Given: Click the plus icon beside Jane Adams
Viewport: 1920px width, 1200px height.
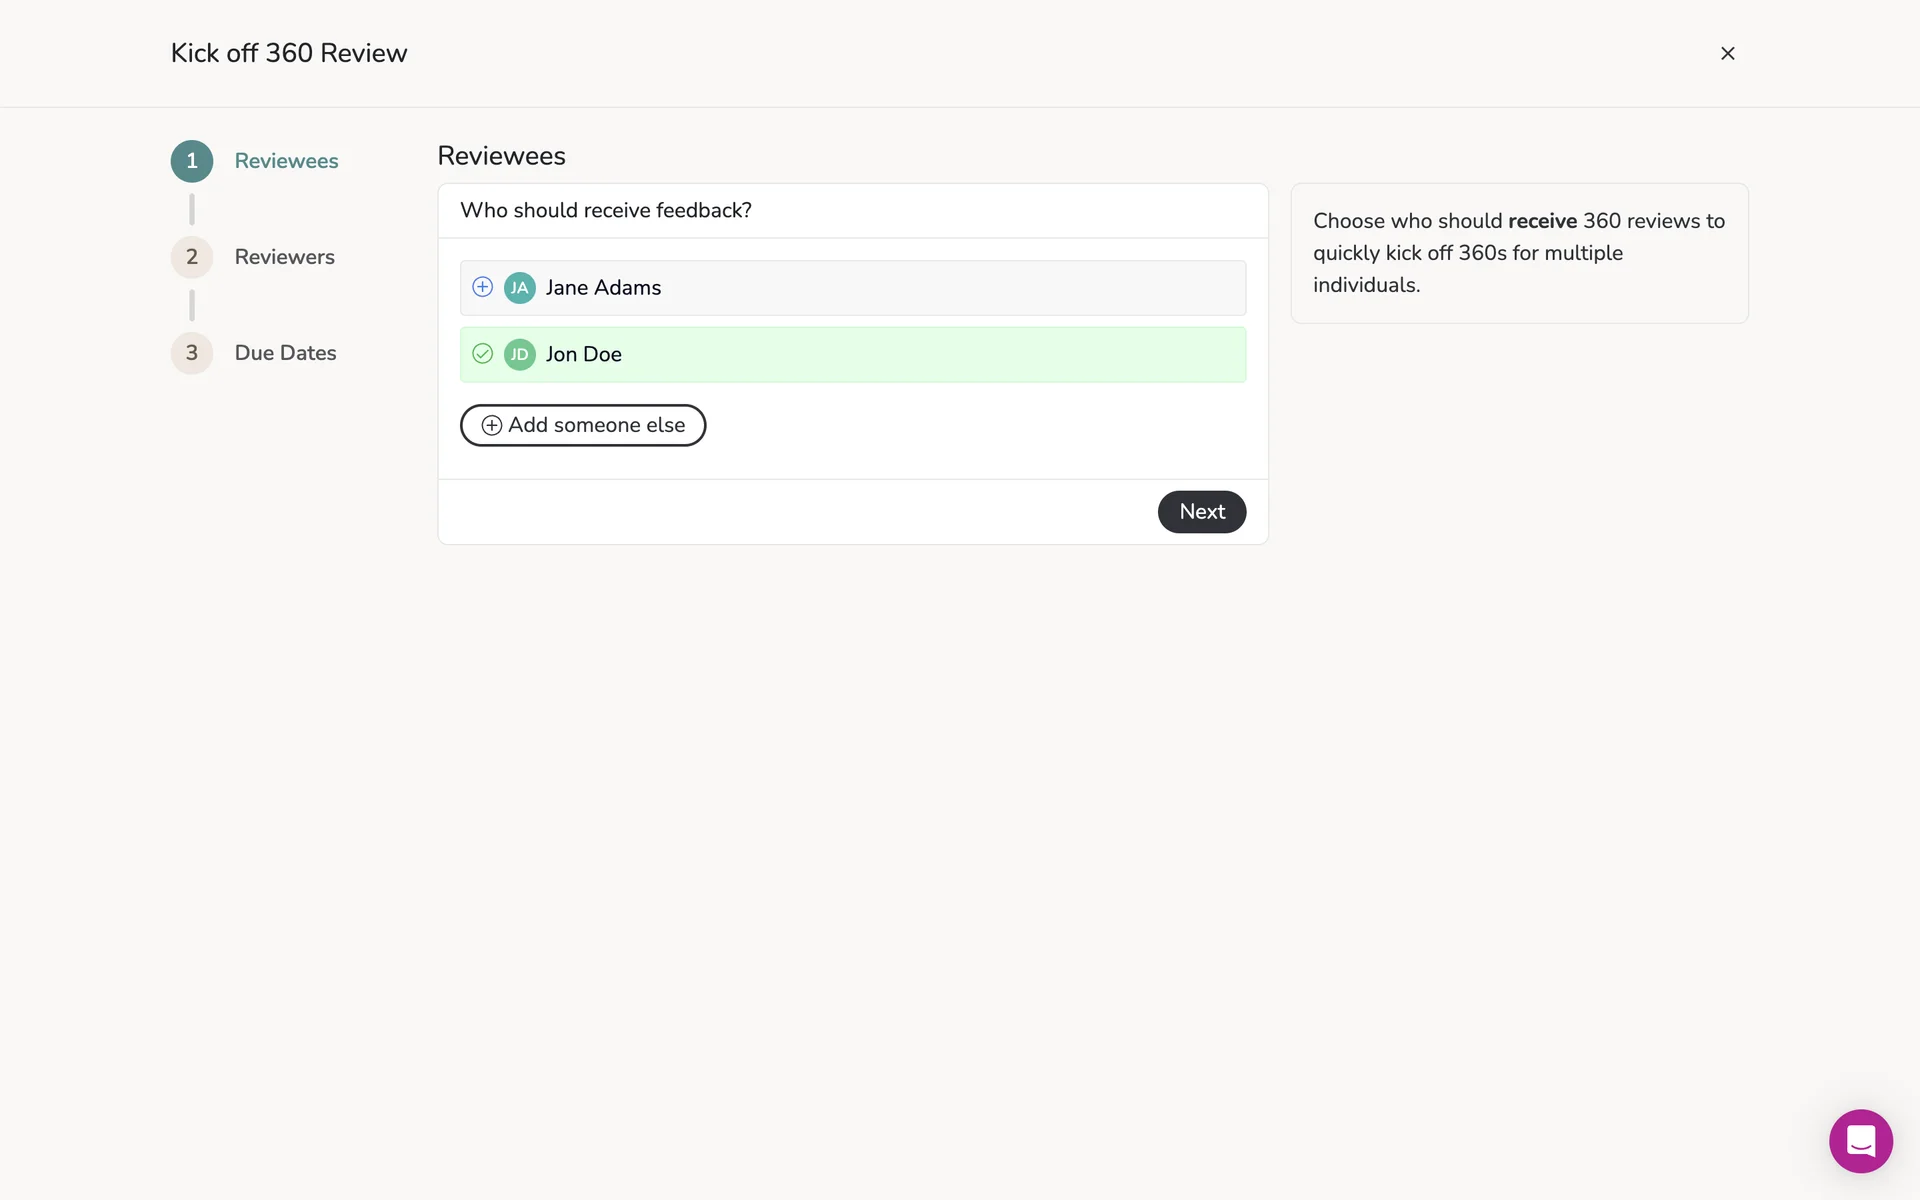Looking at the screenshot, I should [x=482, y=287].
